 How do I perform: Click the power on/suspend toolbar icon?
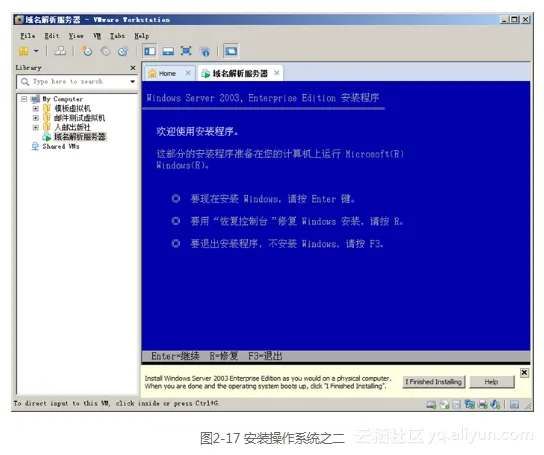coord(23,51)
